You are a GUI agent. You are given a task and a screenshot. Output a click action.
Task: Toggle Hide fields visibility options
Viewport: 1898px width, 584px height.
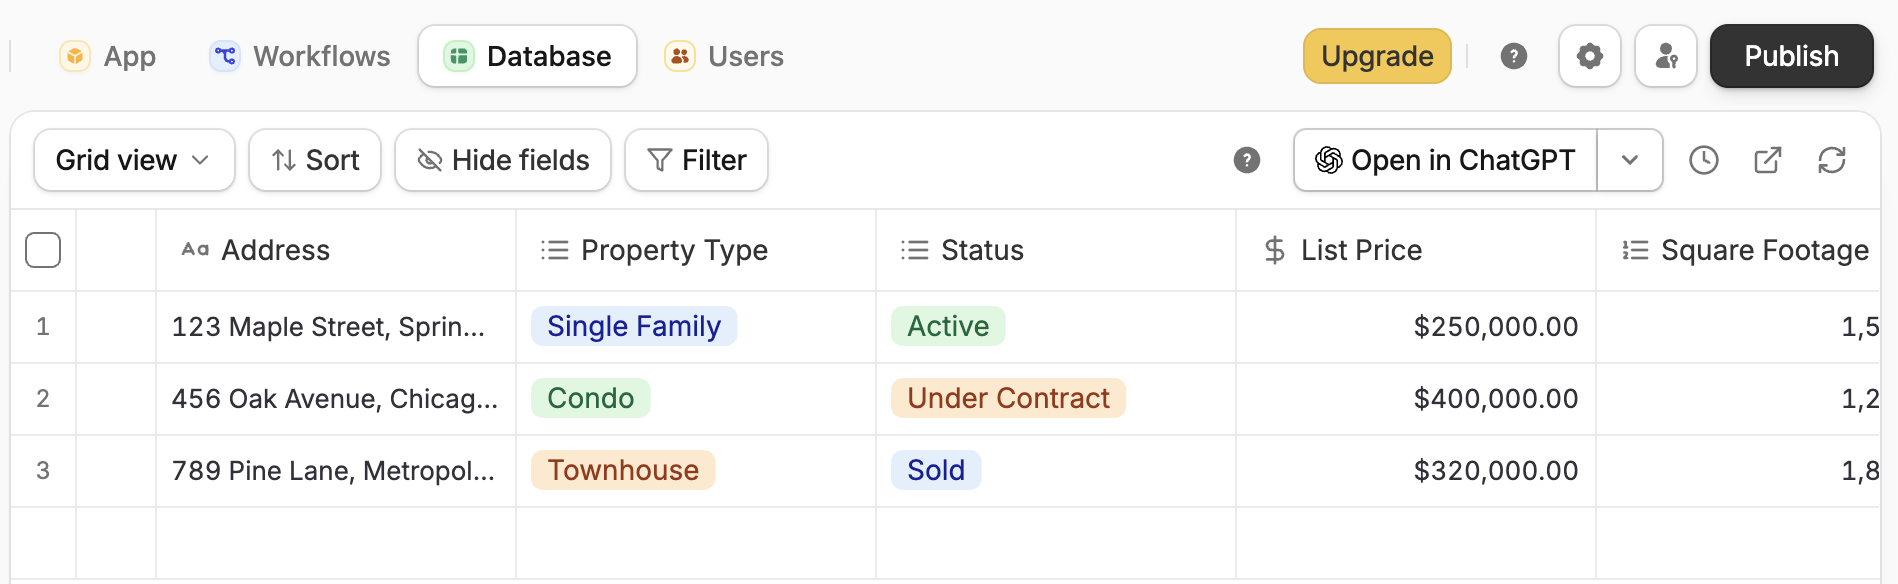tap(503, 160)
